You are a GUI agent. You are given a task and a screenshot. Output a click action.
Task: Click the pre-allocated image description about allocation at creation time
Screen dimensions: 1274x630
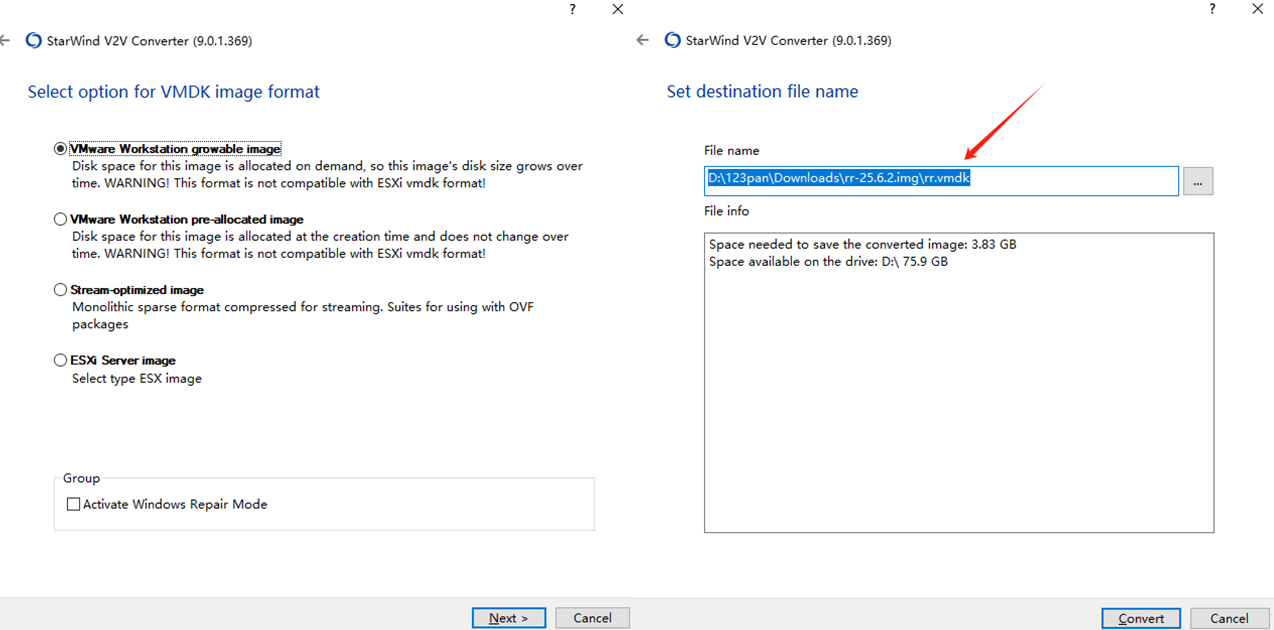pyautogui.click(x=321, y=245)
